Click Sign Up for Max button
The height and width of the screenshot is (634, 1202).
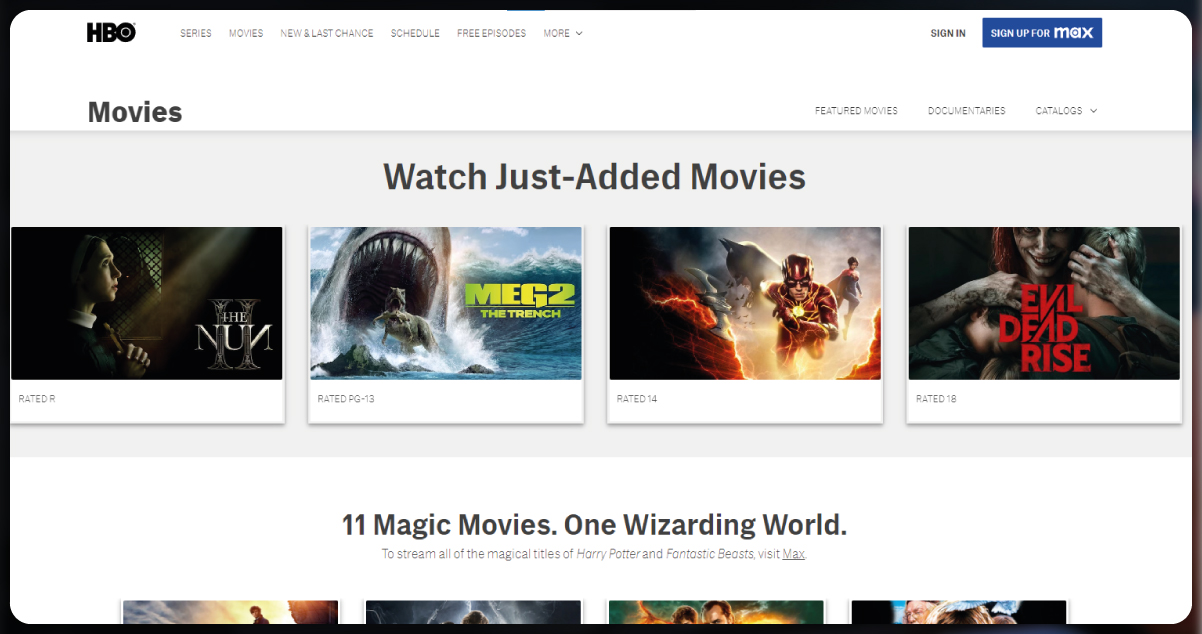(x=1042, y=33)
